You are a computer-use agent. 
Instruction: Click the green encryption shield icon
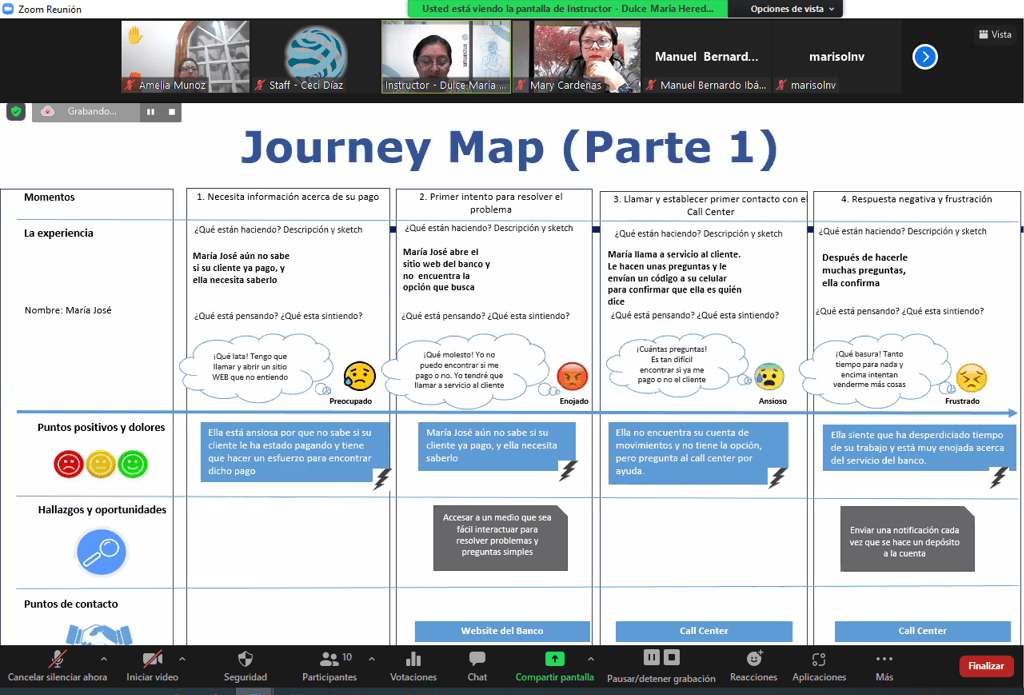pyautogui.click(x=16, y=111)
